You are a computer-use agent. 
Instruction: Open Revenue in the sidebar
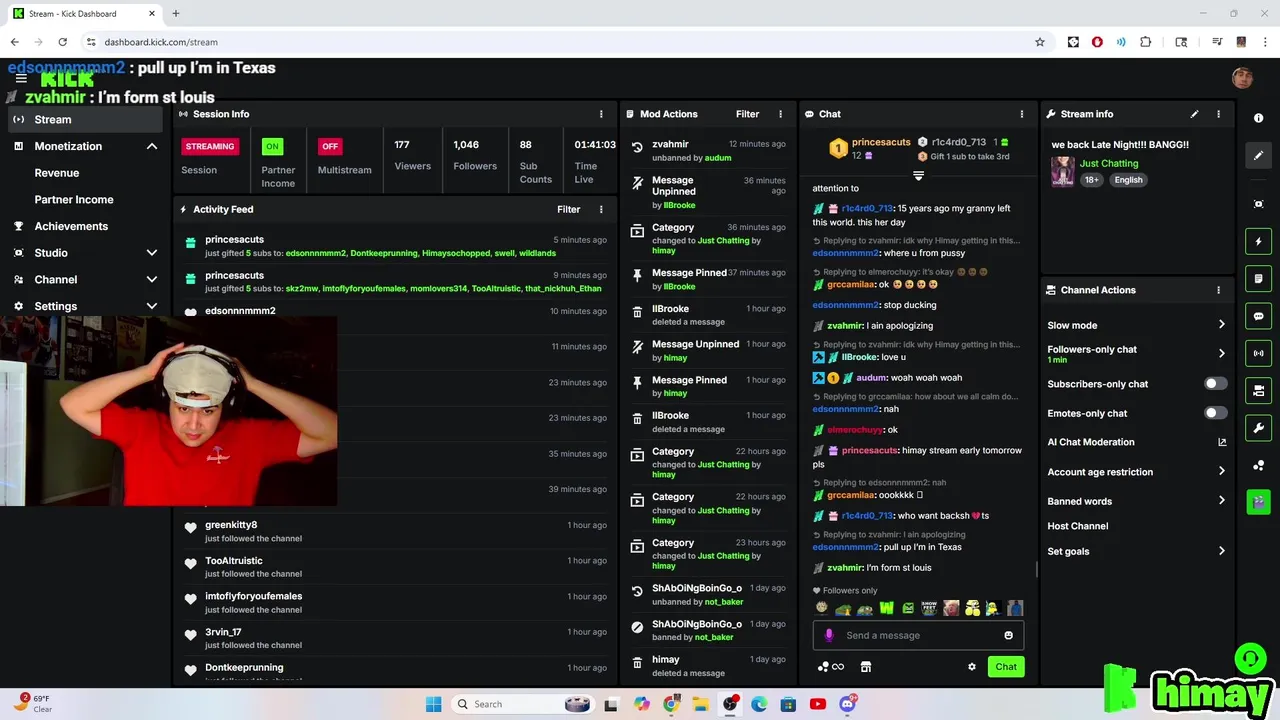coord(57,173)
